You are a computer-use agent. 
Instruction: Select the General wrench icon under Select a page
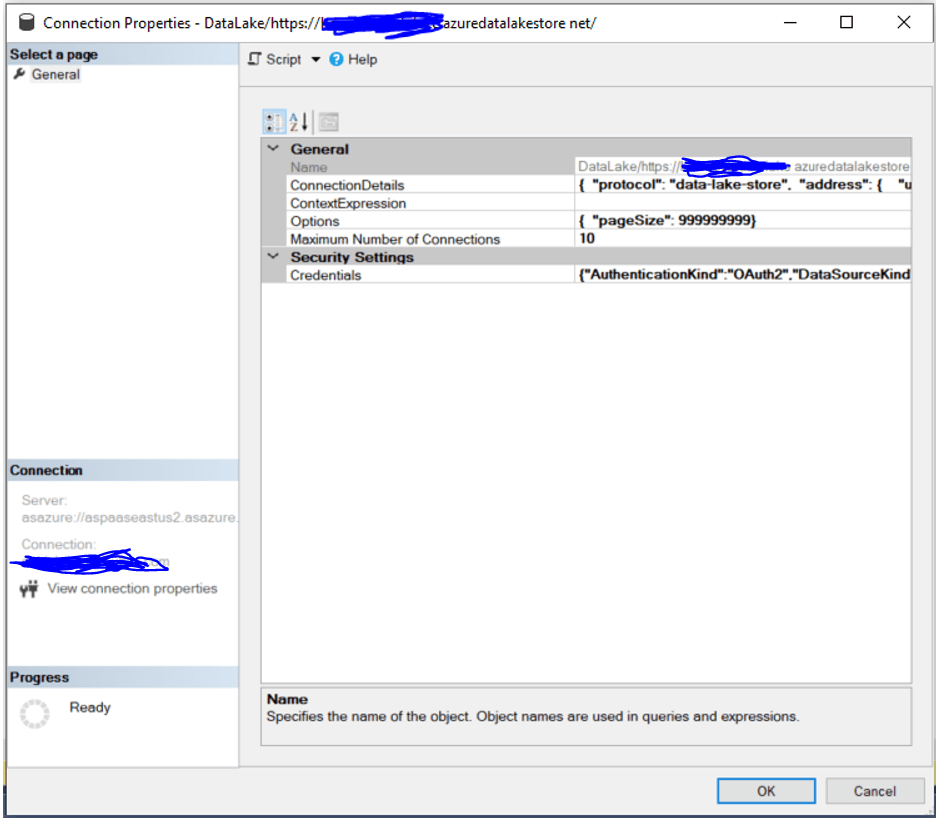point(21,74)
